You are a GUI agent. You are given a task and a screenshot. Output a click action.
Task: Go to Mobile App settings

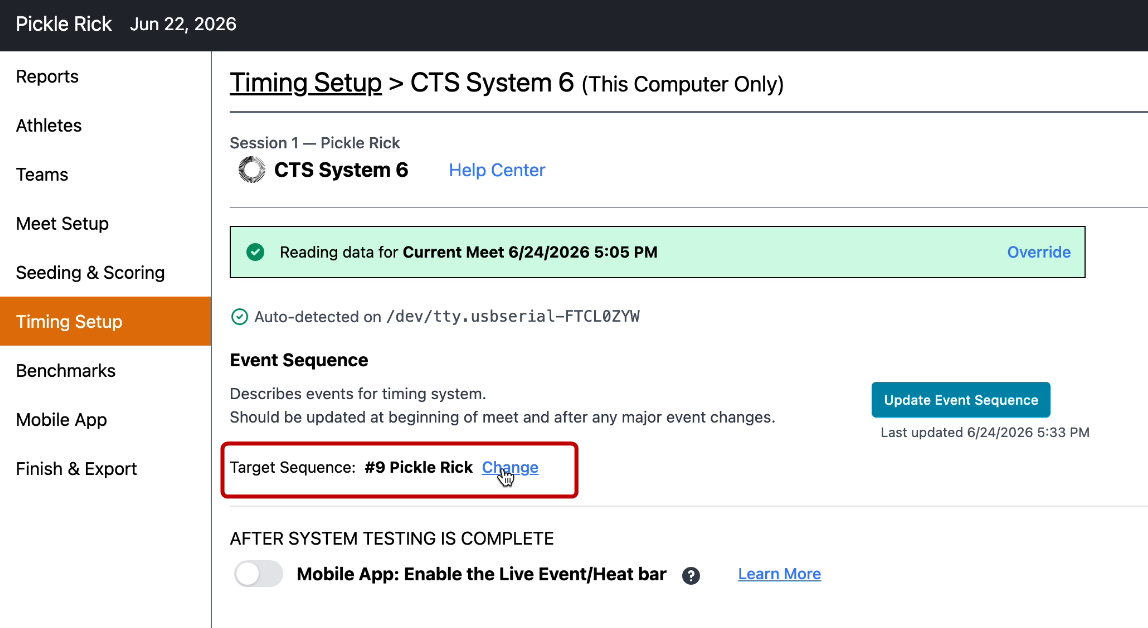(105, 419)
